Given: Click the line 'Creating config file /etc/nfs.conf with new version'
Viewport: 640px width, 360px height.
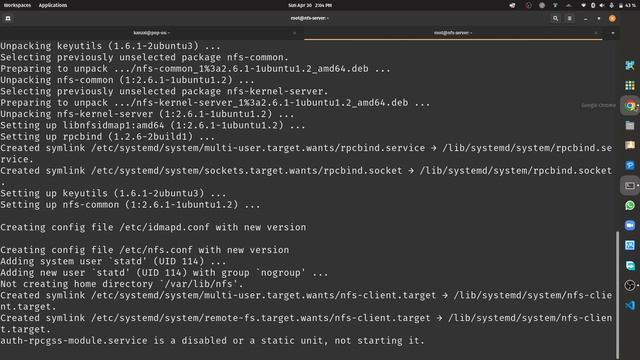Looking at the screenshot, I should click(x=144, y=250).
